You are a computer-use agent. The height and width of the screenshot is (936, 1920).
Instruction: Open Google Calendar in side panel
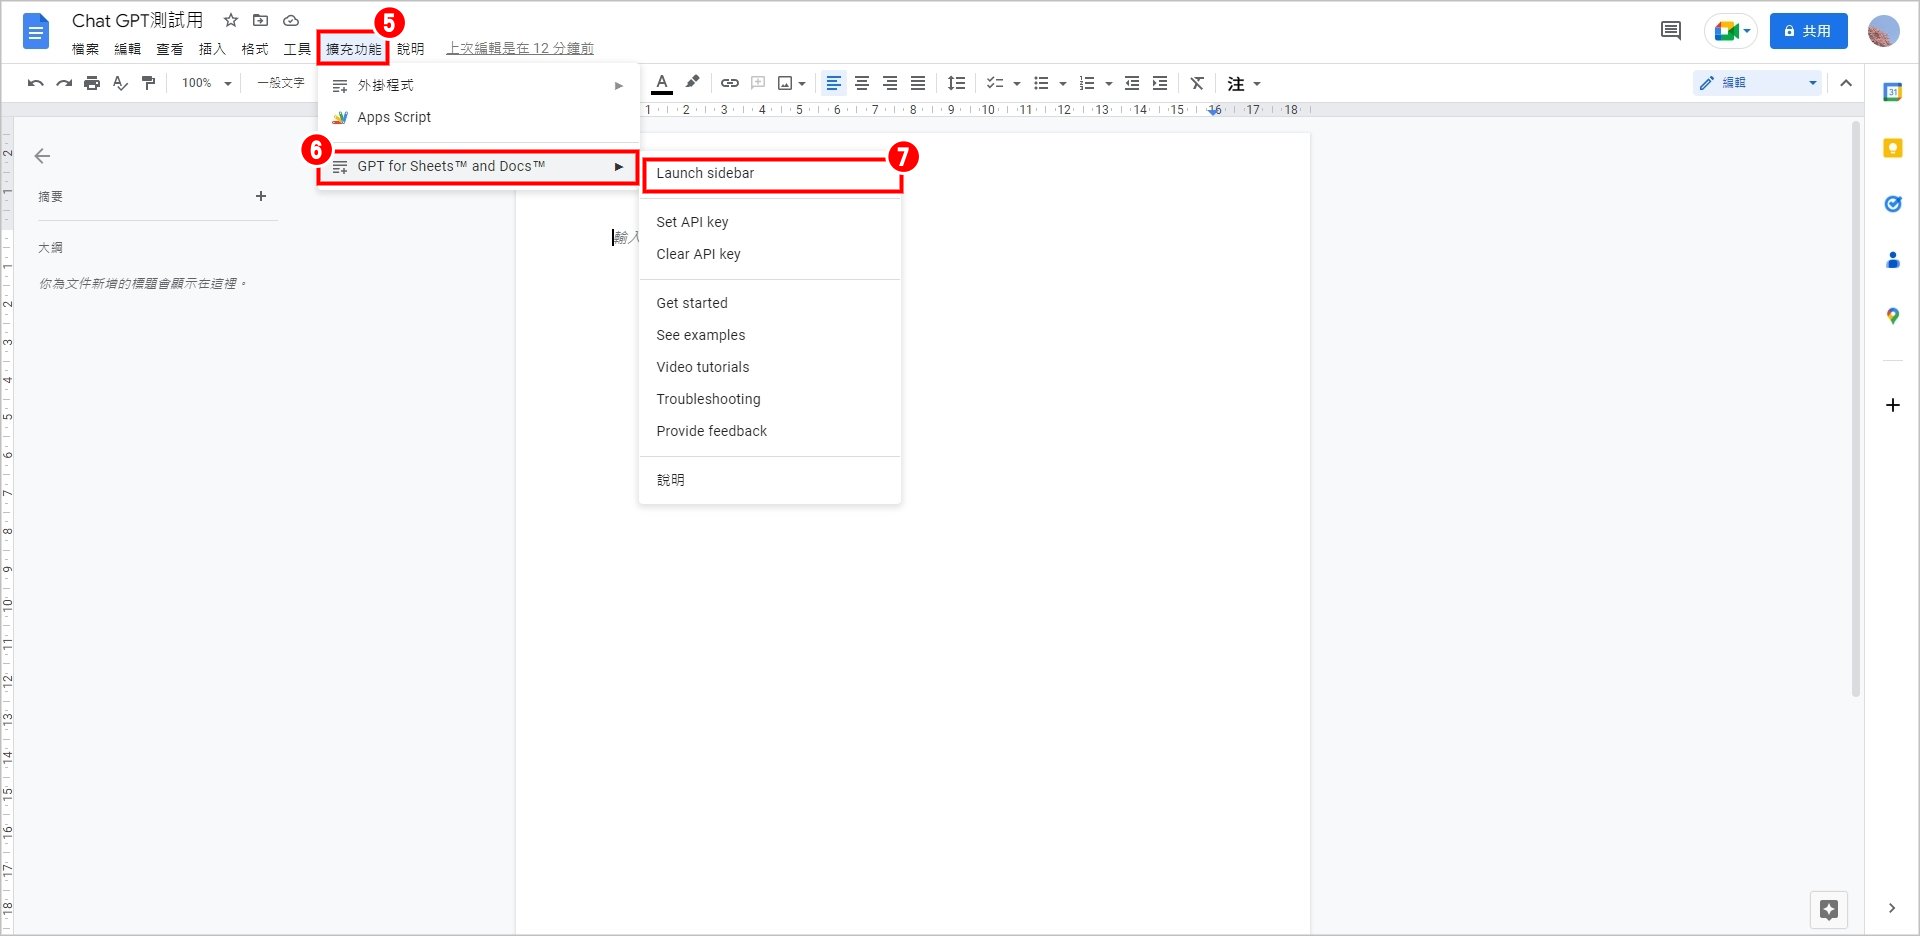click(x=1892, y=92)
